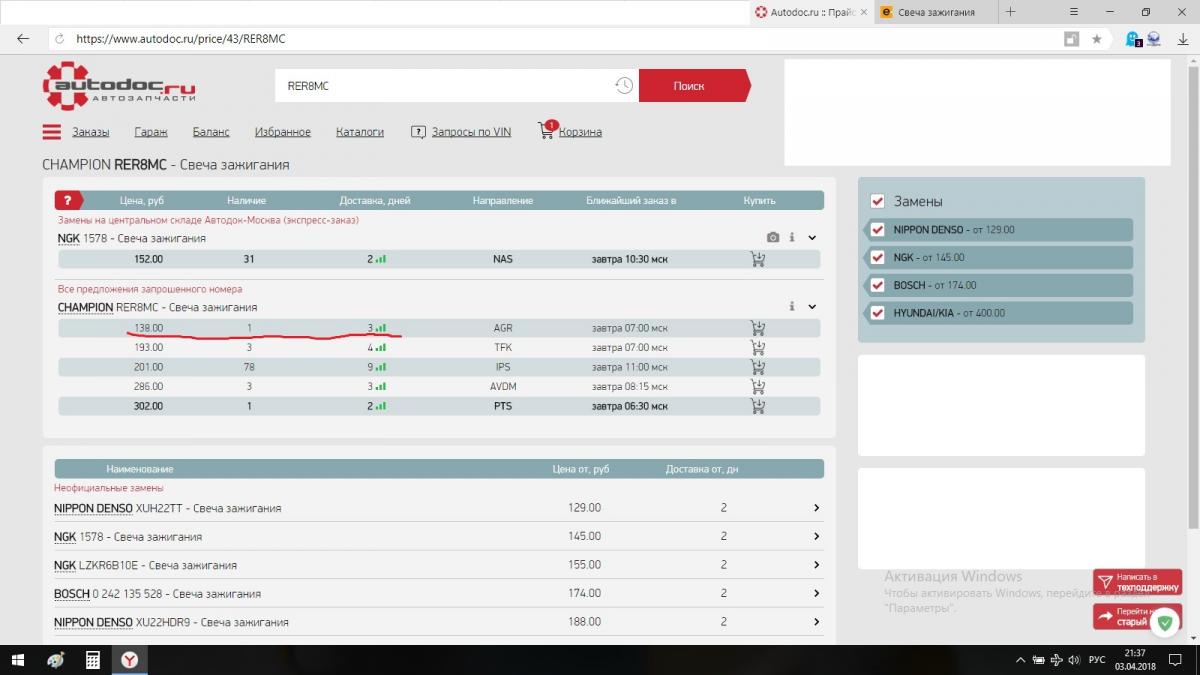Open the Windows Start menu
1200x675 pixels.
[20, 660]
